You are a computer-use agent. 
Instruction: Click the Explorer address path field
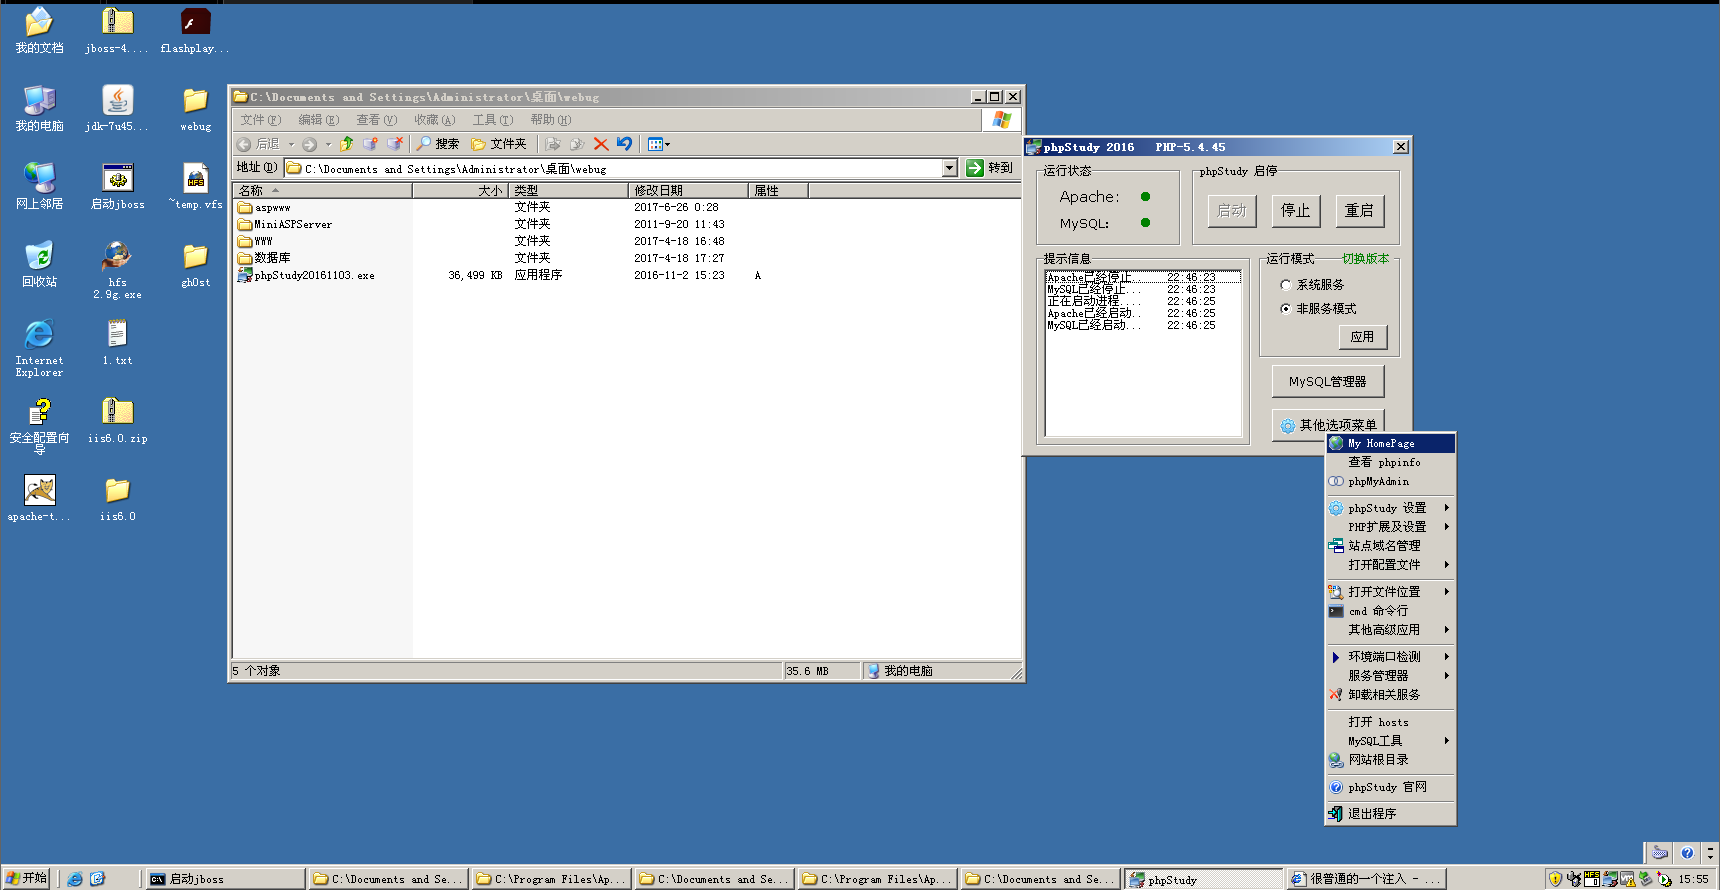613,169
